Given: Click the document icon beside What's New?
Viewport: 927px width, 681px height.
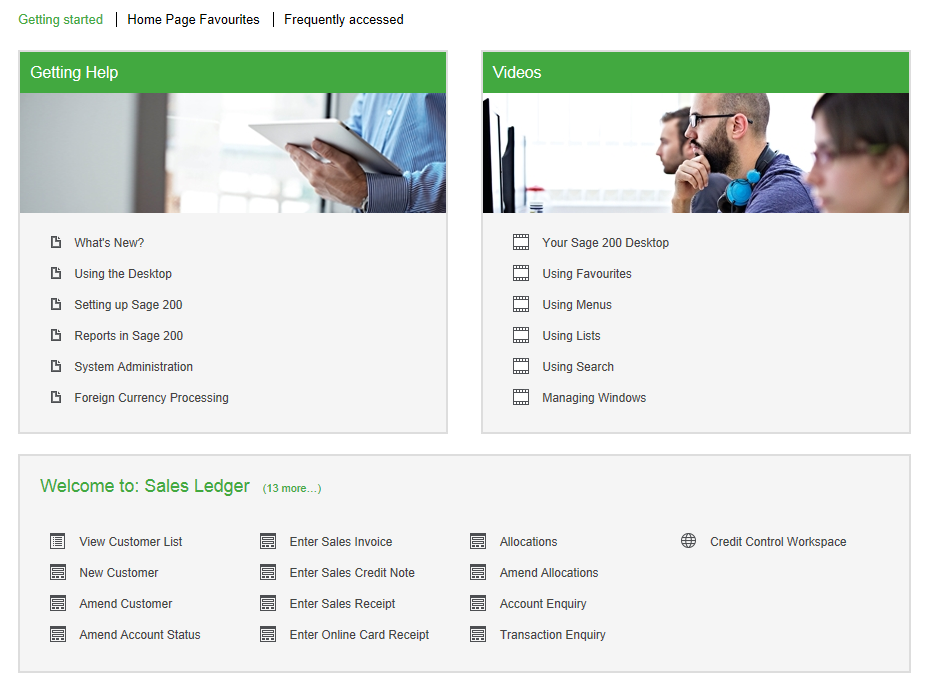Looking at the screenshot, I should pyautogui.click(x=57, y=242).
